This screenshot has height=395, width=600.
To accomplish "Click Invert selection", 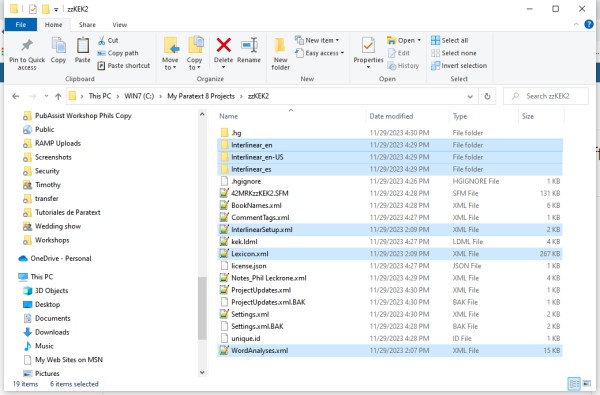I will 459,65.
